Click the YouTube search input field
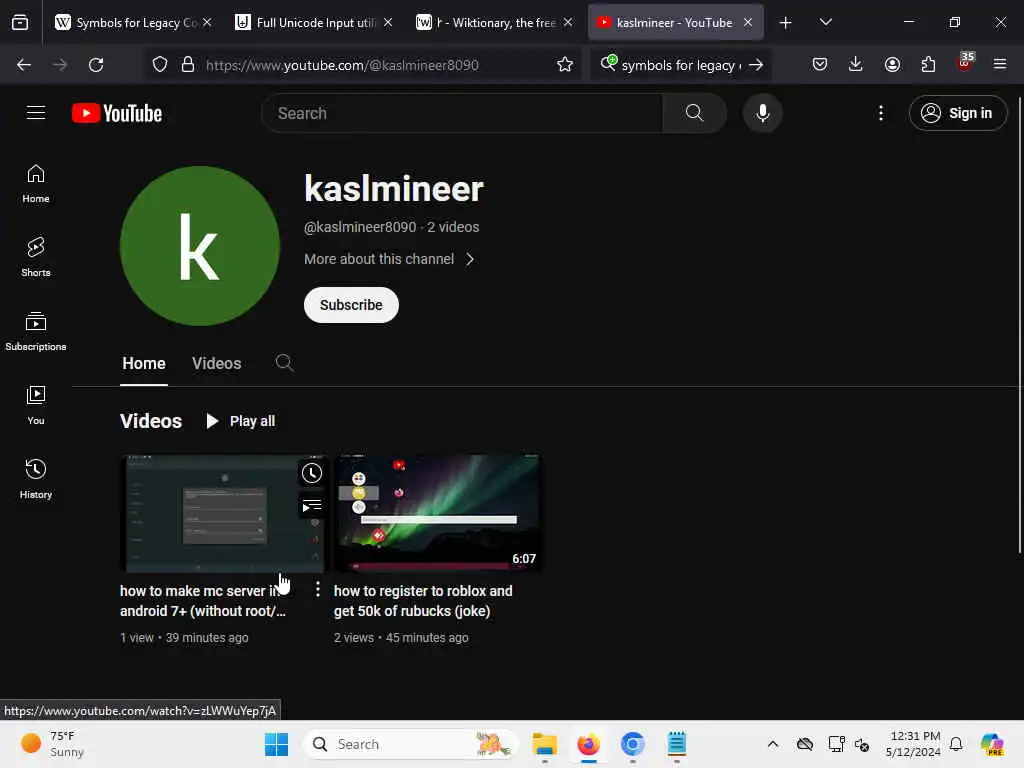This screenshot has height=768, width=1024. pos(462,113)
